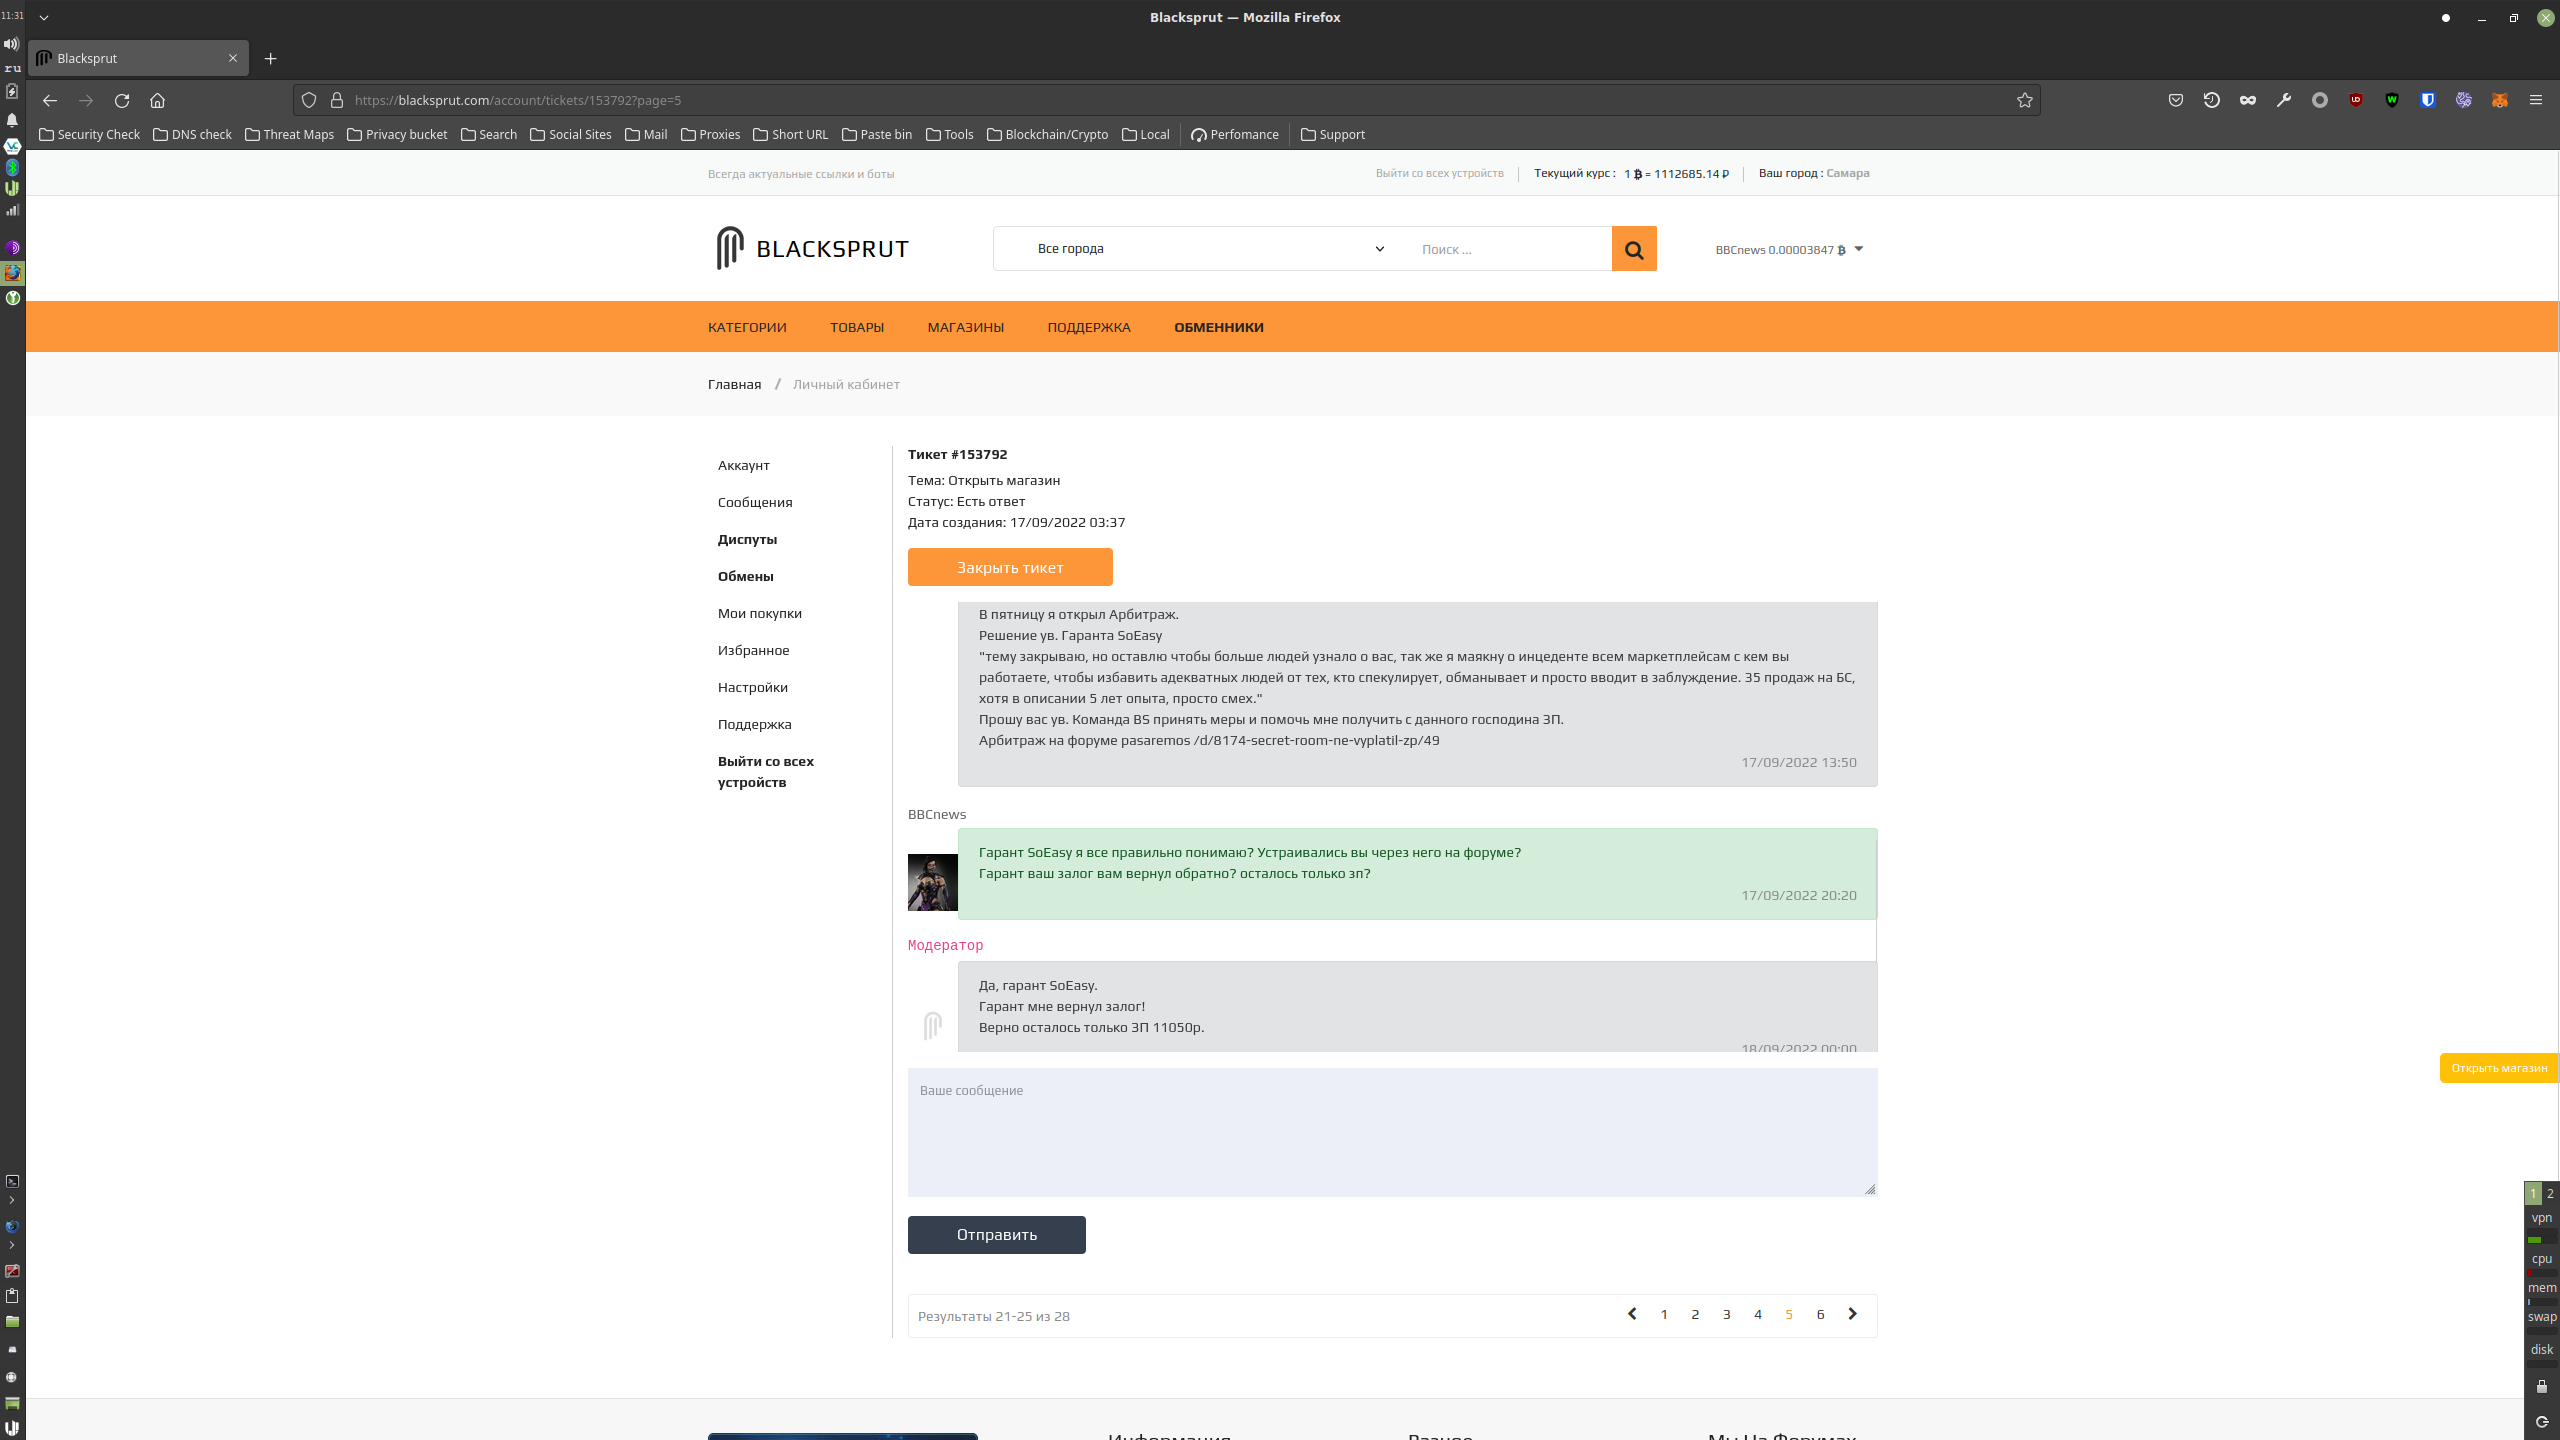
Task: Click the uBlock Origin extension icon
Action: point(2356,100)
